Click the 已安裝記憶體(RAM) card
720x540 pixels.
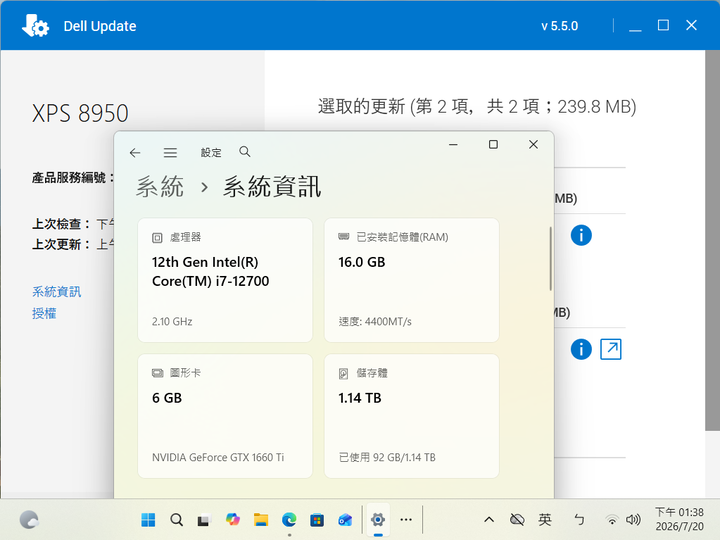411,280
